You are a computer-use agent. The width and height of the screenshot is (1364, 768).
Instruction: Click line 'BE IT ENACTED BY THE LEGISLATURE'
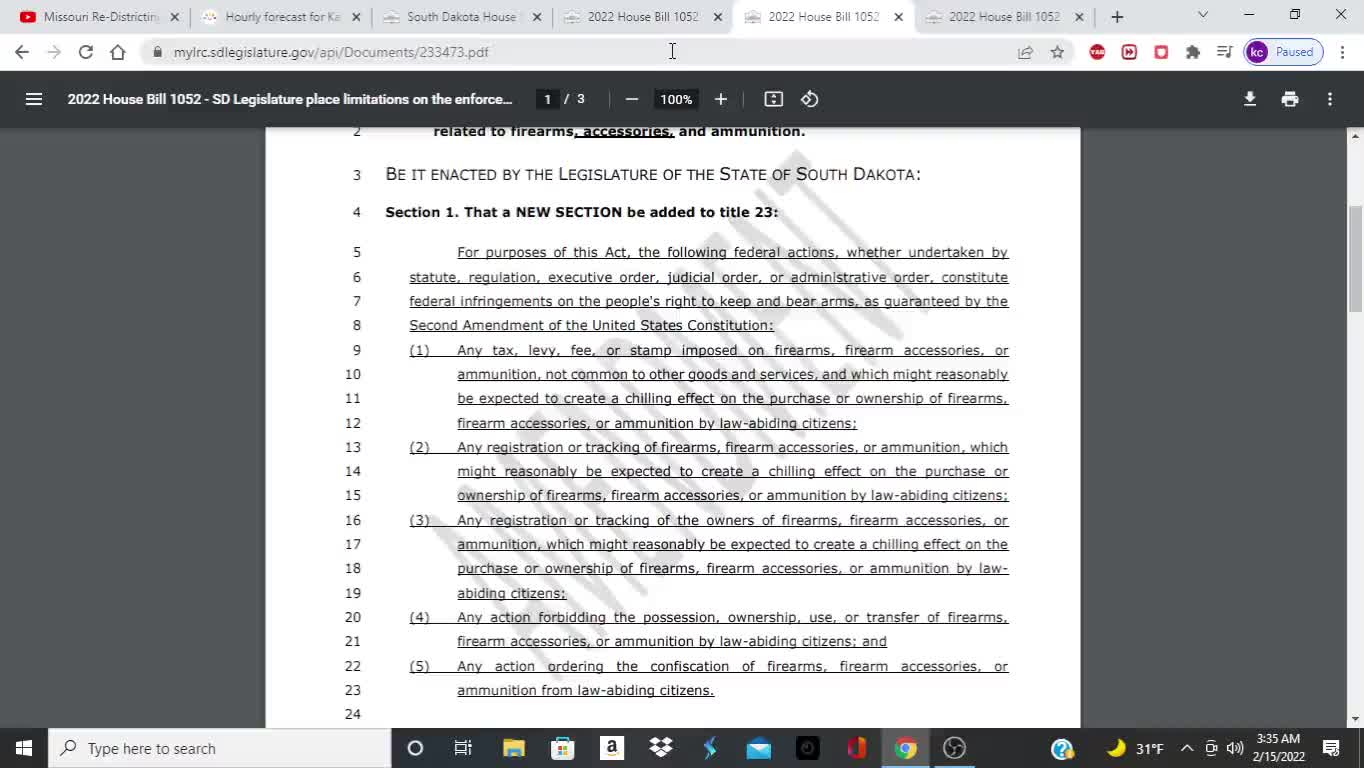click(x=653, y=174)
